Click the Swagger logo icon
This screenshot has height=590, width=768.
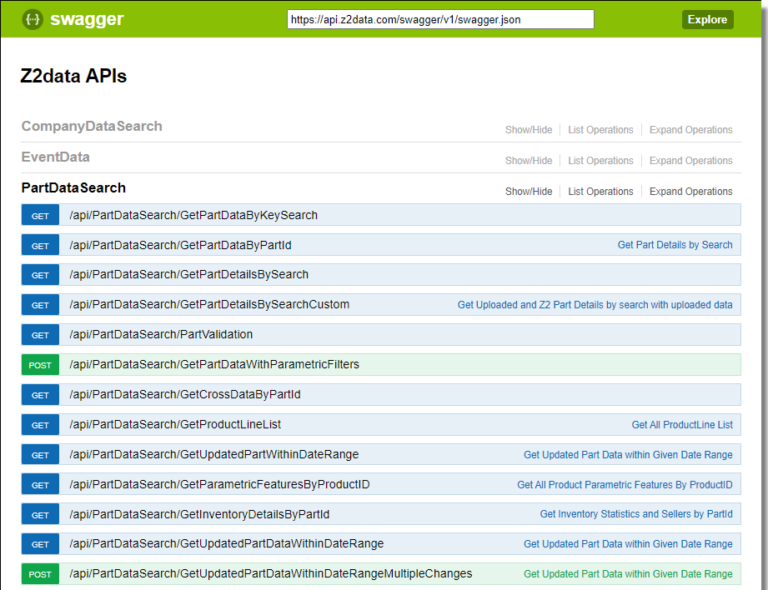[33, 19]
